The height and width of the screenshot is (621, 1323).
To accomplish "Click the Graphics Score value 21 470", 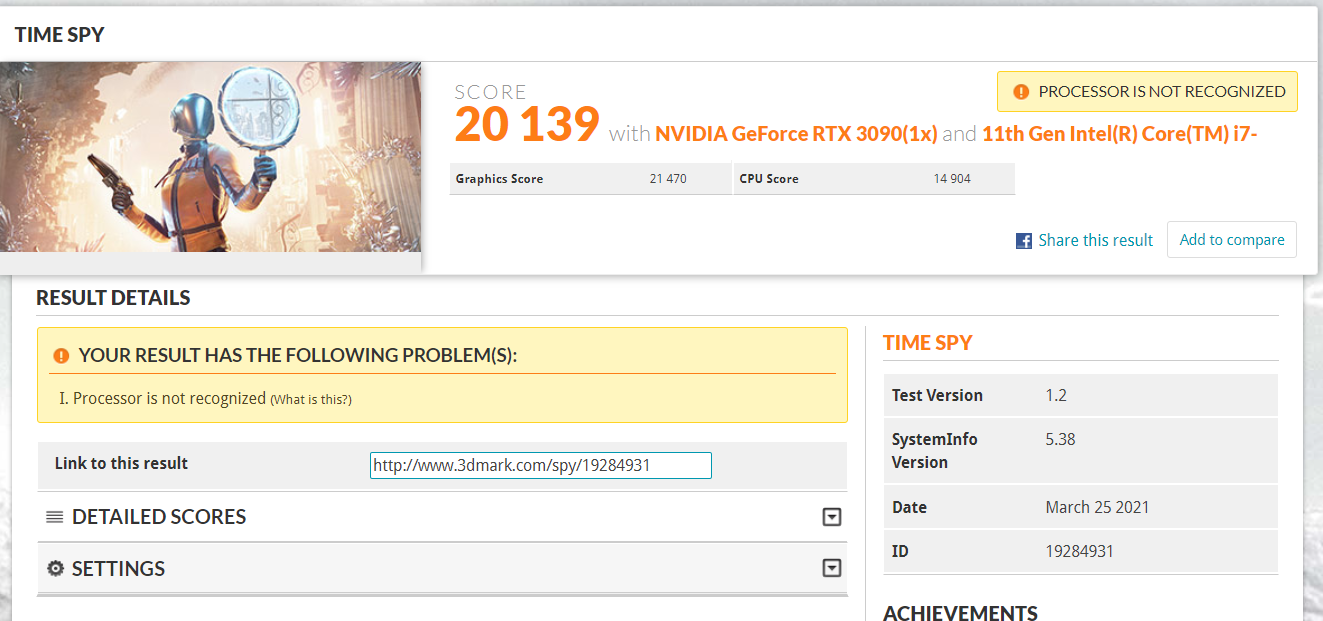I will 668,179.
